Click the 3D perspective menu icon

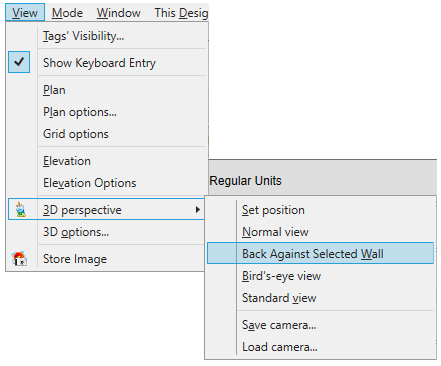[21, 210]
